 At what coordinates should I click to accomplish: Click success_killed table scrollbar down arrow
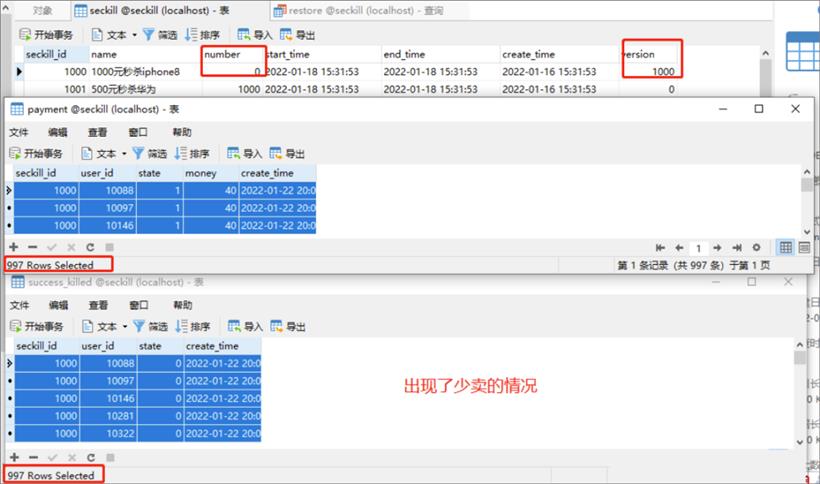point(800,442)
